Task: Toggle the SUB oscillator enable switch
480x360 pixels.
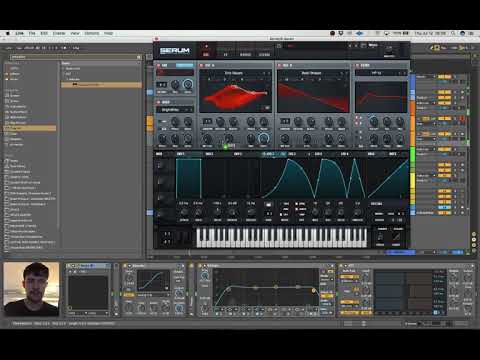Action: coord(159,65)
